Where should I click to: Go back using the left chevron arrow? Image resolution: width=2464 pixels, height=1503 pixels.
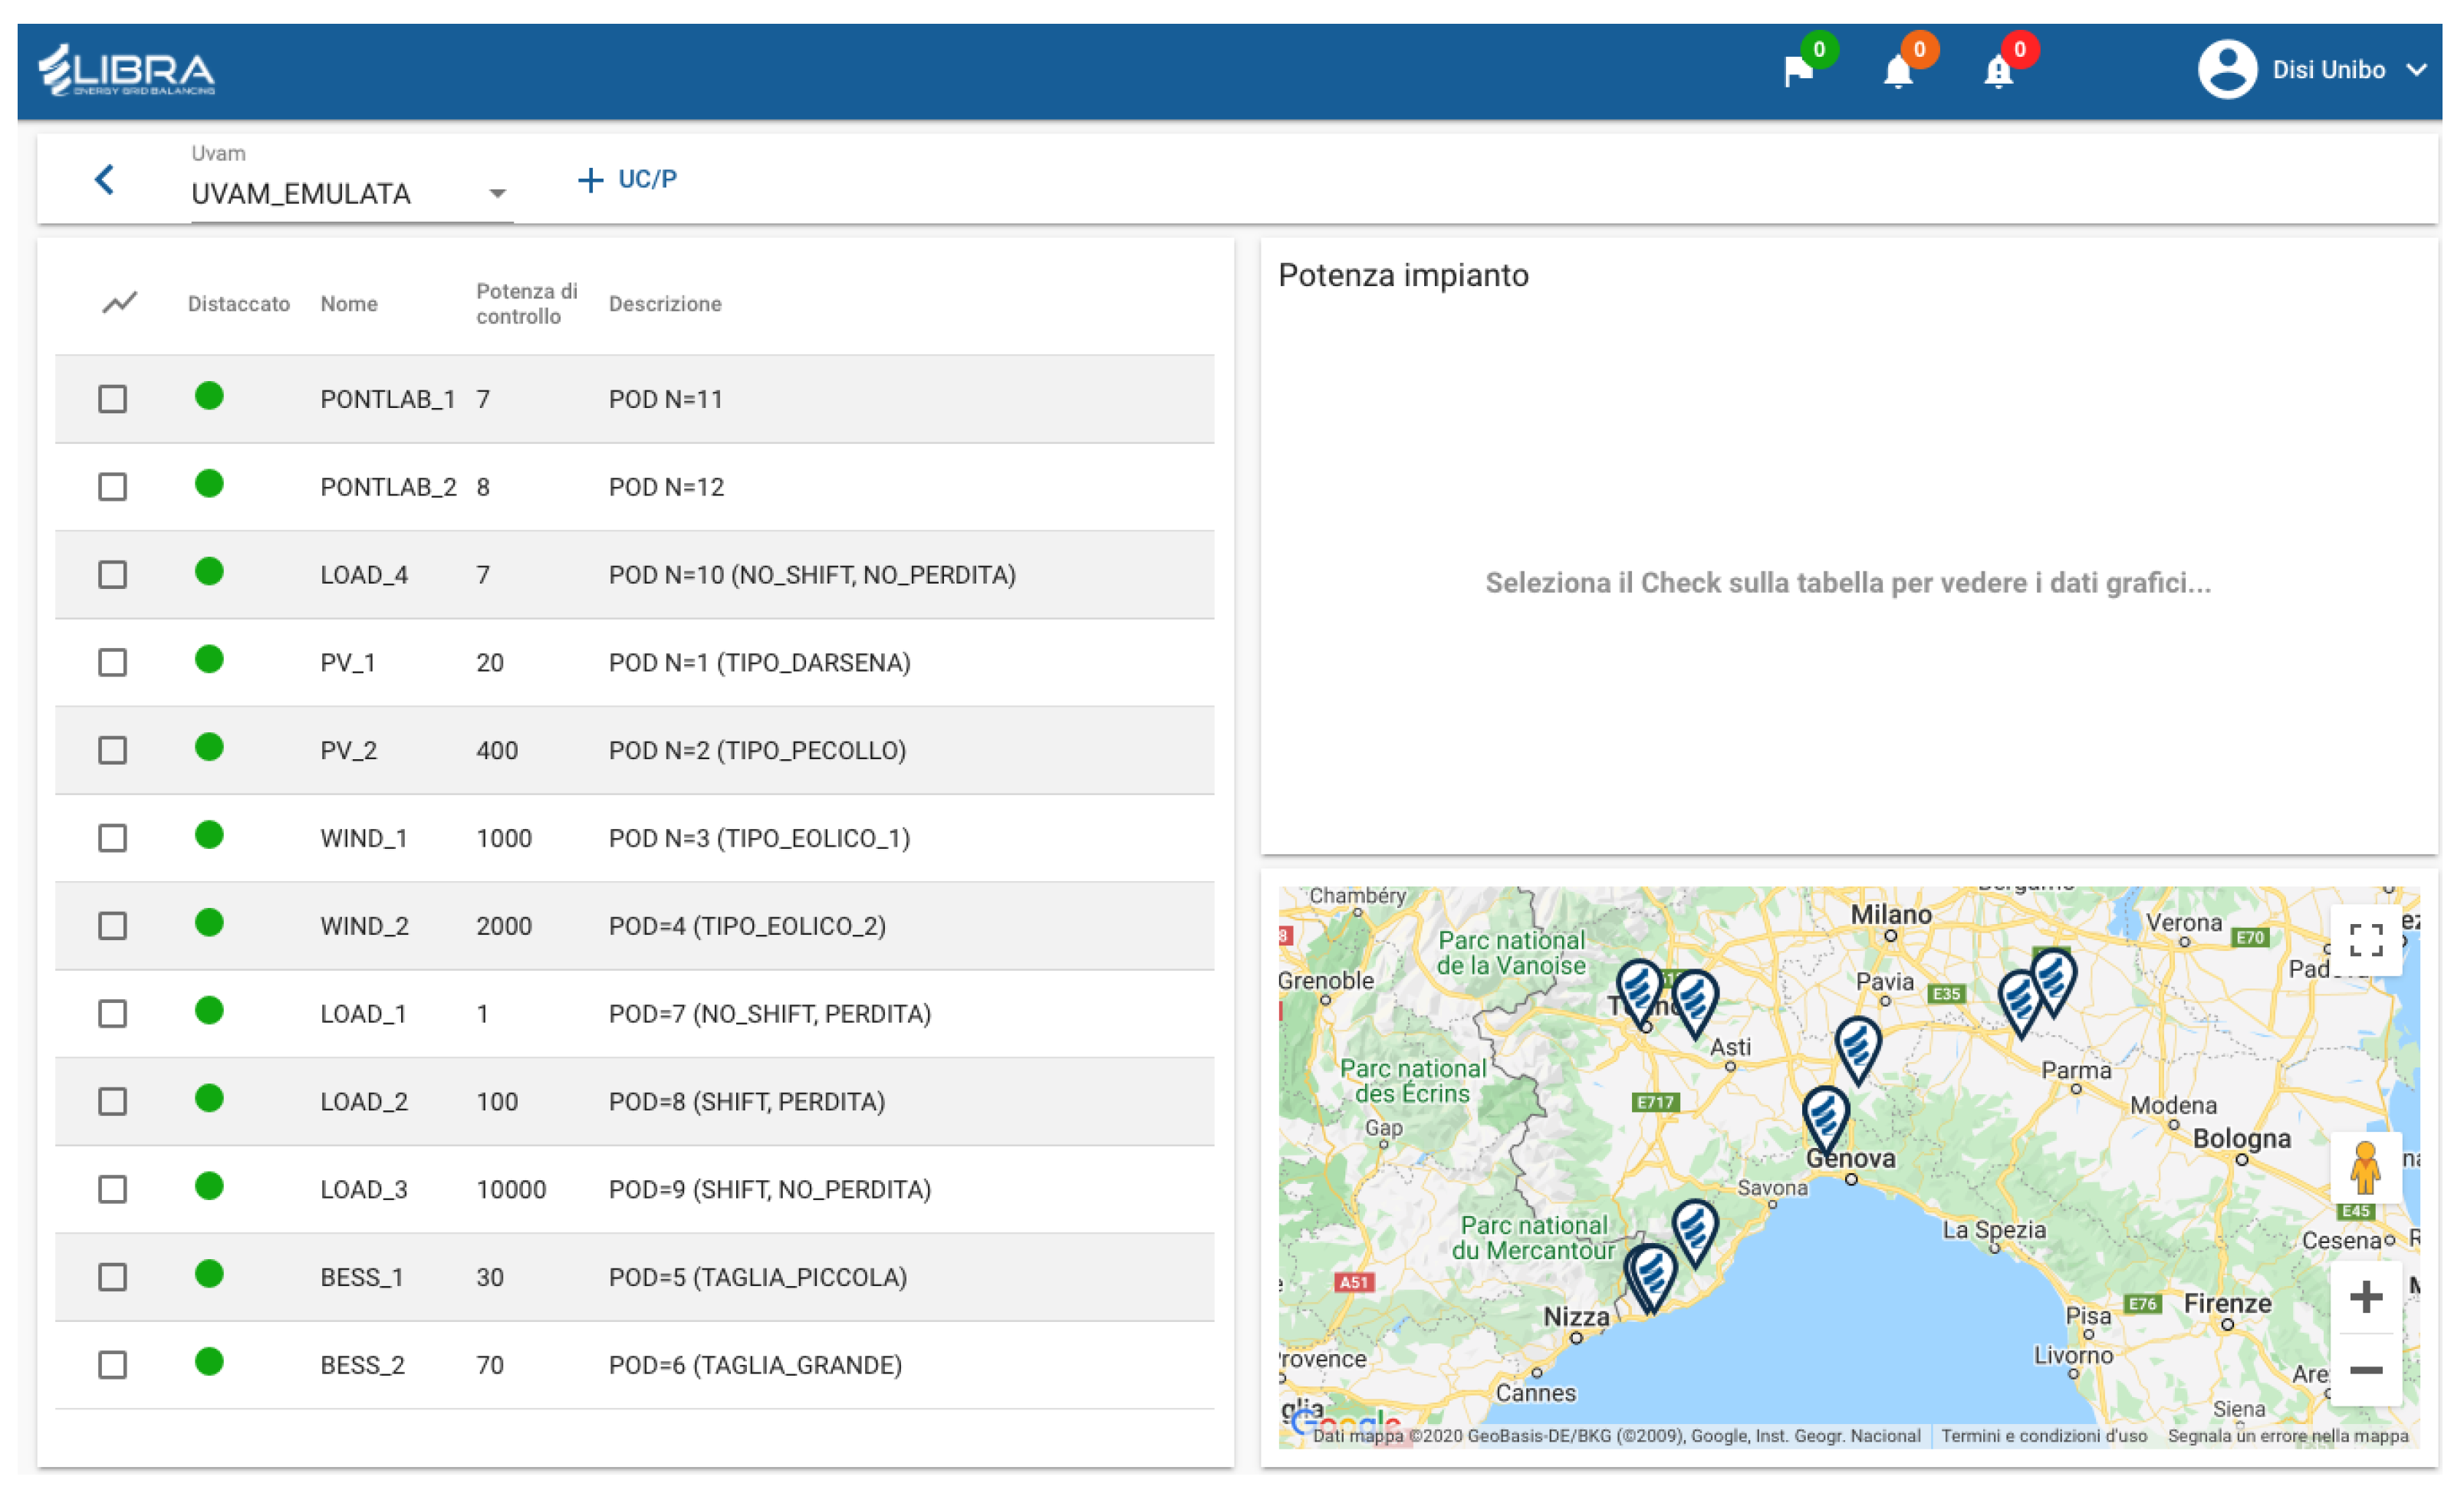pyautogui.click(x=104, y=179)
